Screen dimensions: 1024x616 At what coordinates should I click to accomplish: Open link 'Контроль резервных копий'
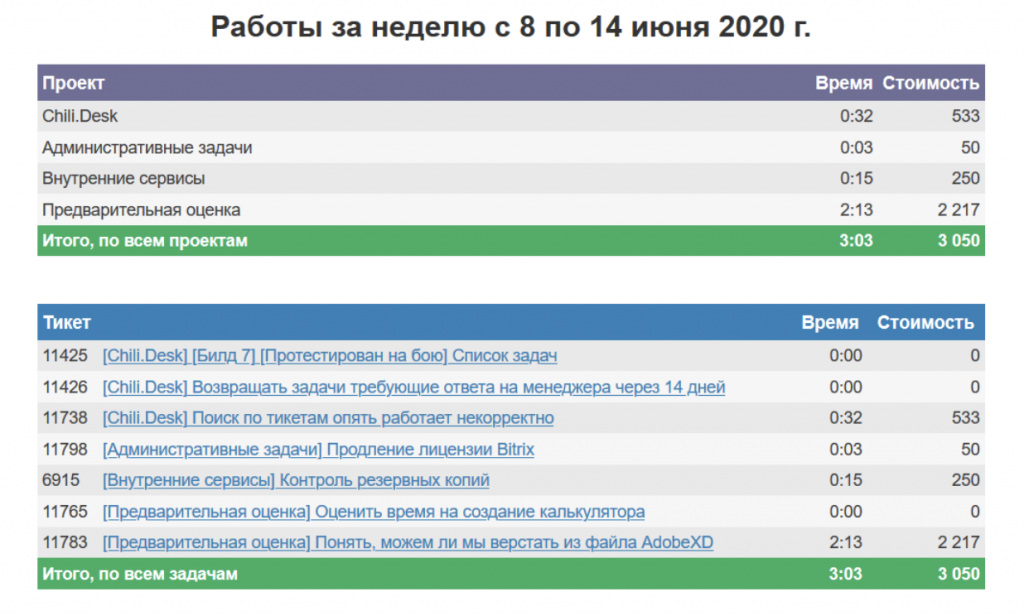[296, 481]
